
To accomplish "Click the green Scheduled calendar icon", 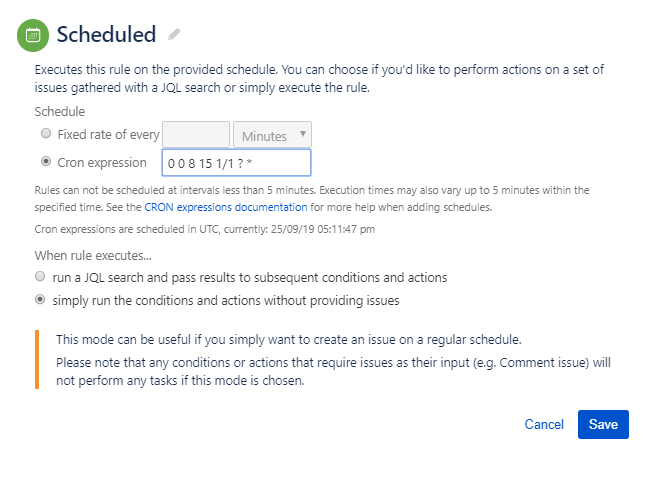I will tap(33, 35).
